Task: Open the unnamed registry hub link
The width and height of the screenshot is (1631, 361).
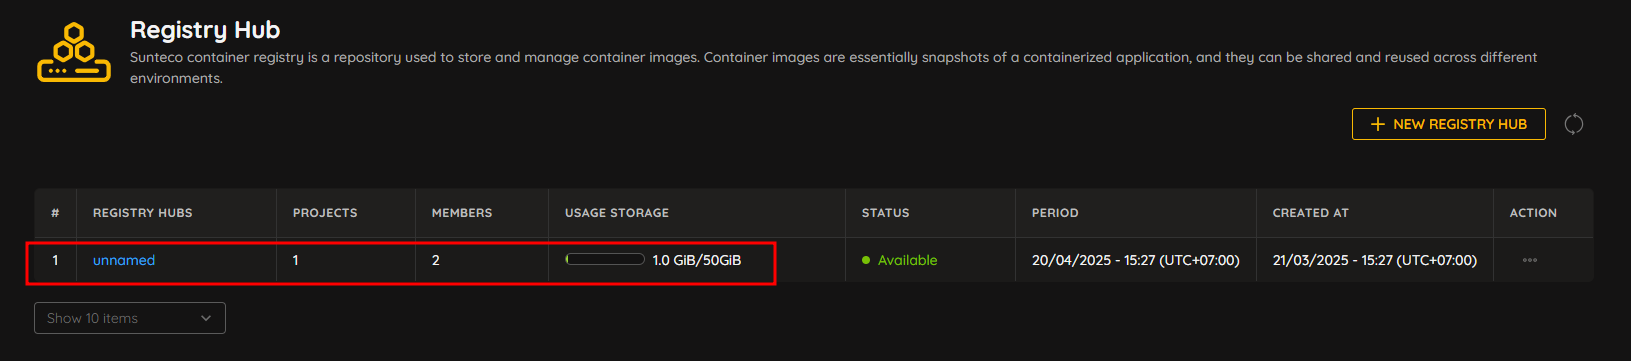Action: 124,260
